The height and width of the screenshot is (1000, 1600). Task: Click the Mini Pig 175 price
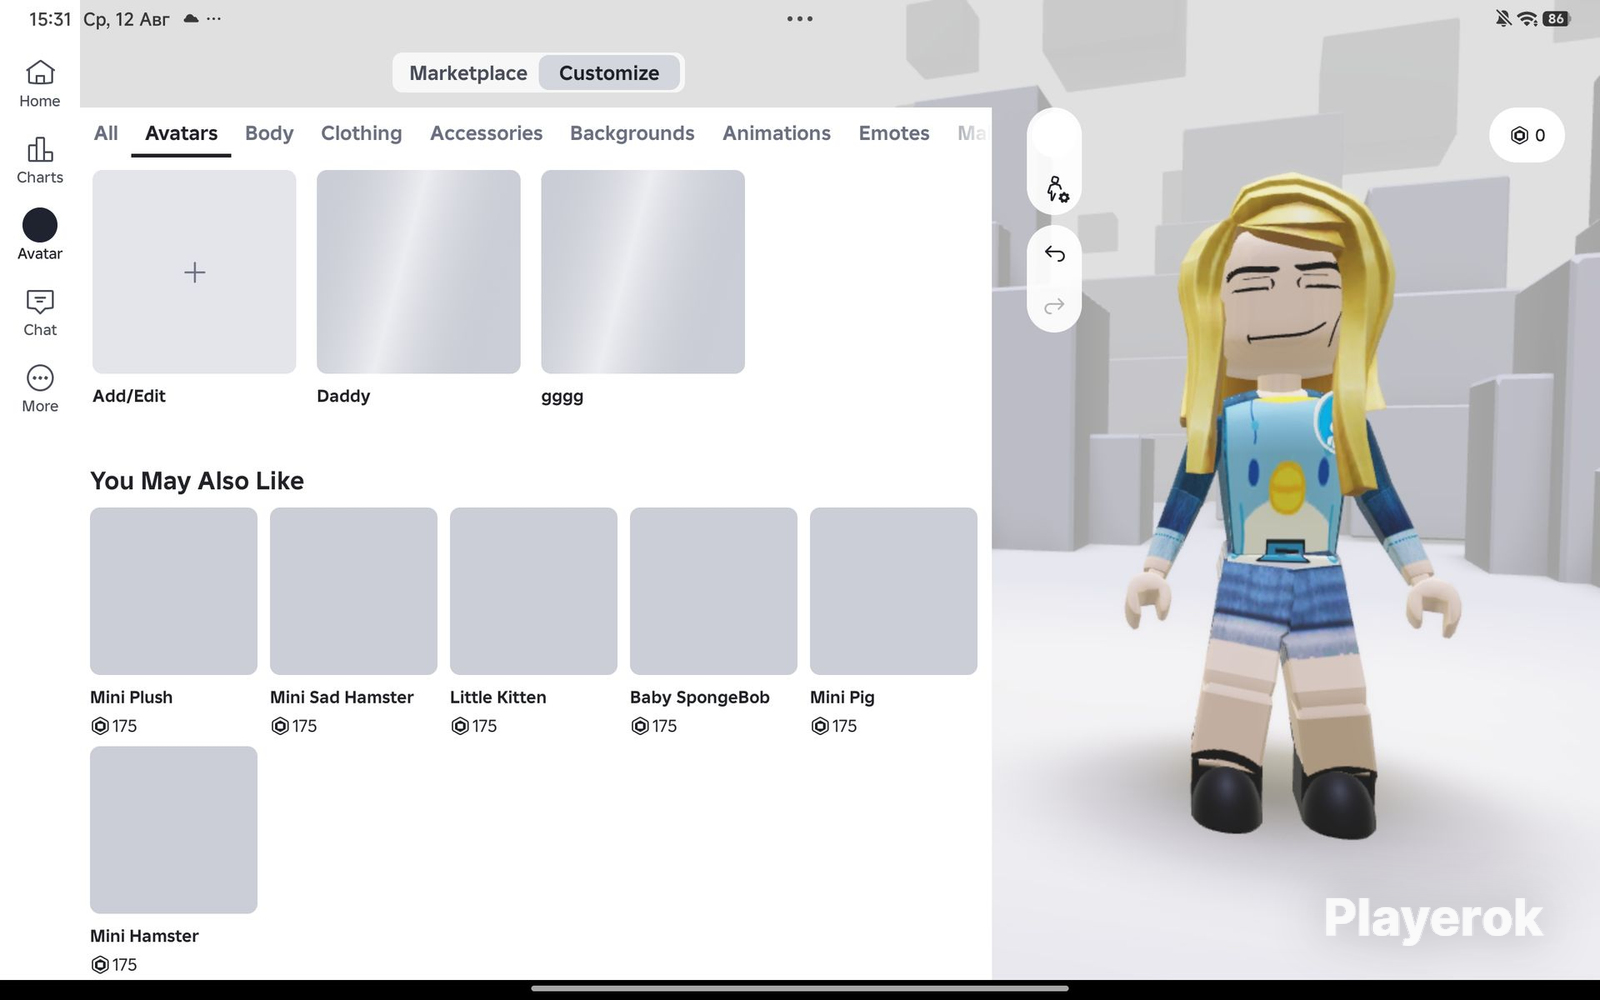[834, 726]
